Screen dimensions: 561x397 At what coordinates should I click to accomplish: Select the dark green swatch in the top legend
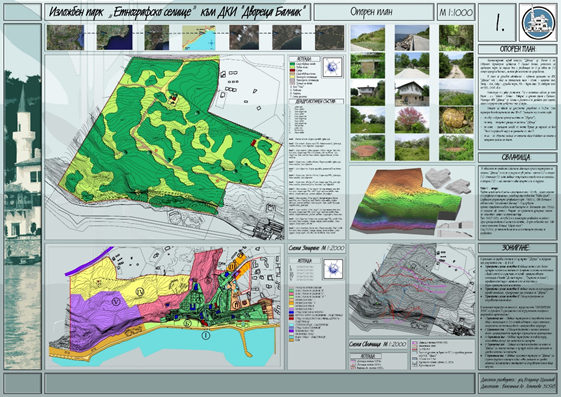point(292,64)
